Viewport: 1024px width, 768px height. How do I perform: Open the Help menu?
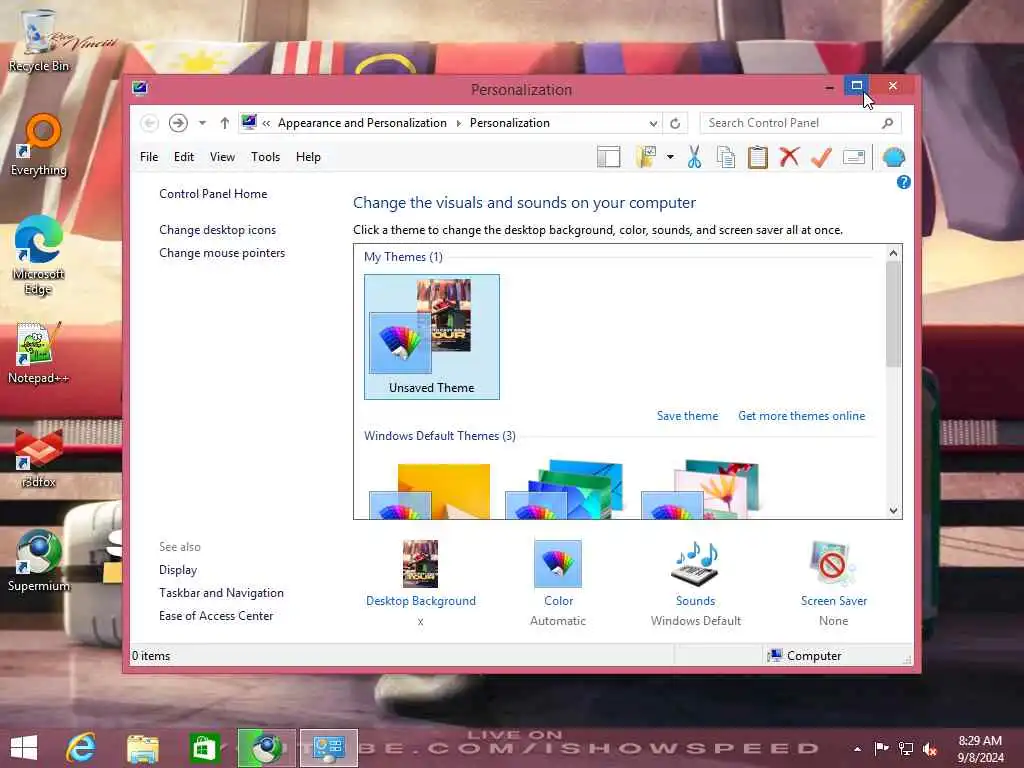pyautogui.click(x=308, y=157)
